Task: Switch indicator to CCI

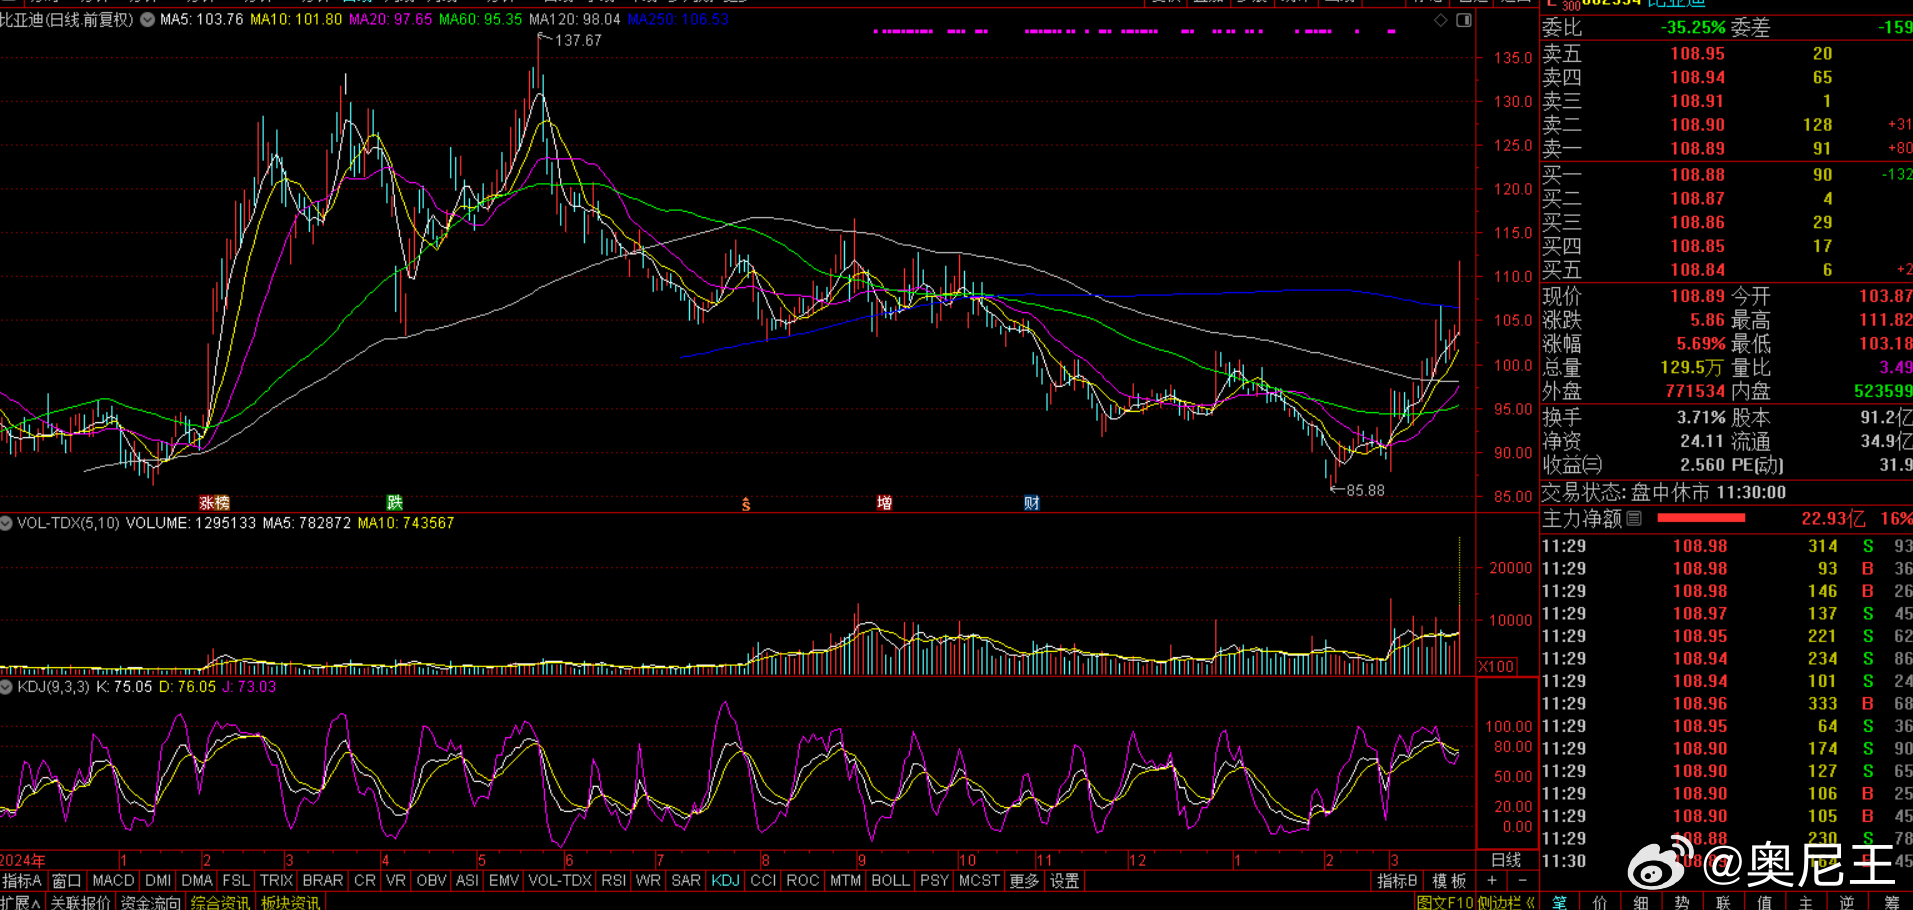Action: click(x=763, y=881)
